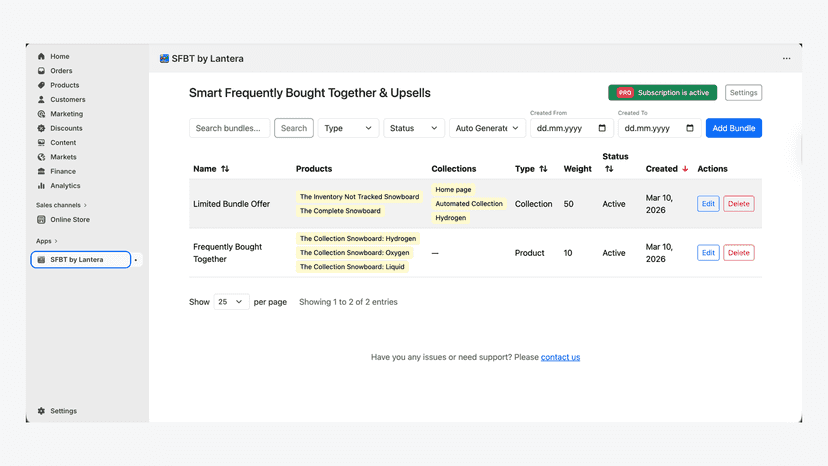
Task: Click the Discounts badge icon
Action: [41, 128]
